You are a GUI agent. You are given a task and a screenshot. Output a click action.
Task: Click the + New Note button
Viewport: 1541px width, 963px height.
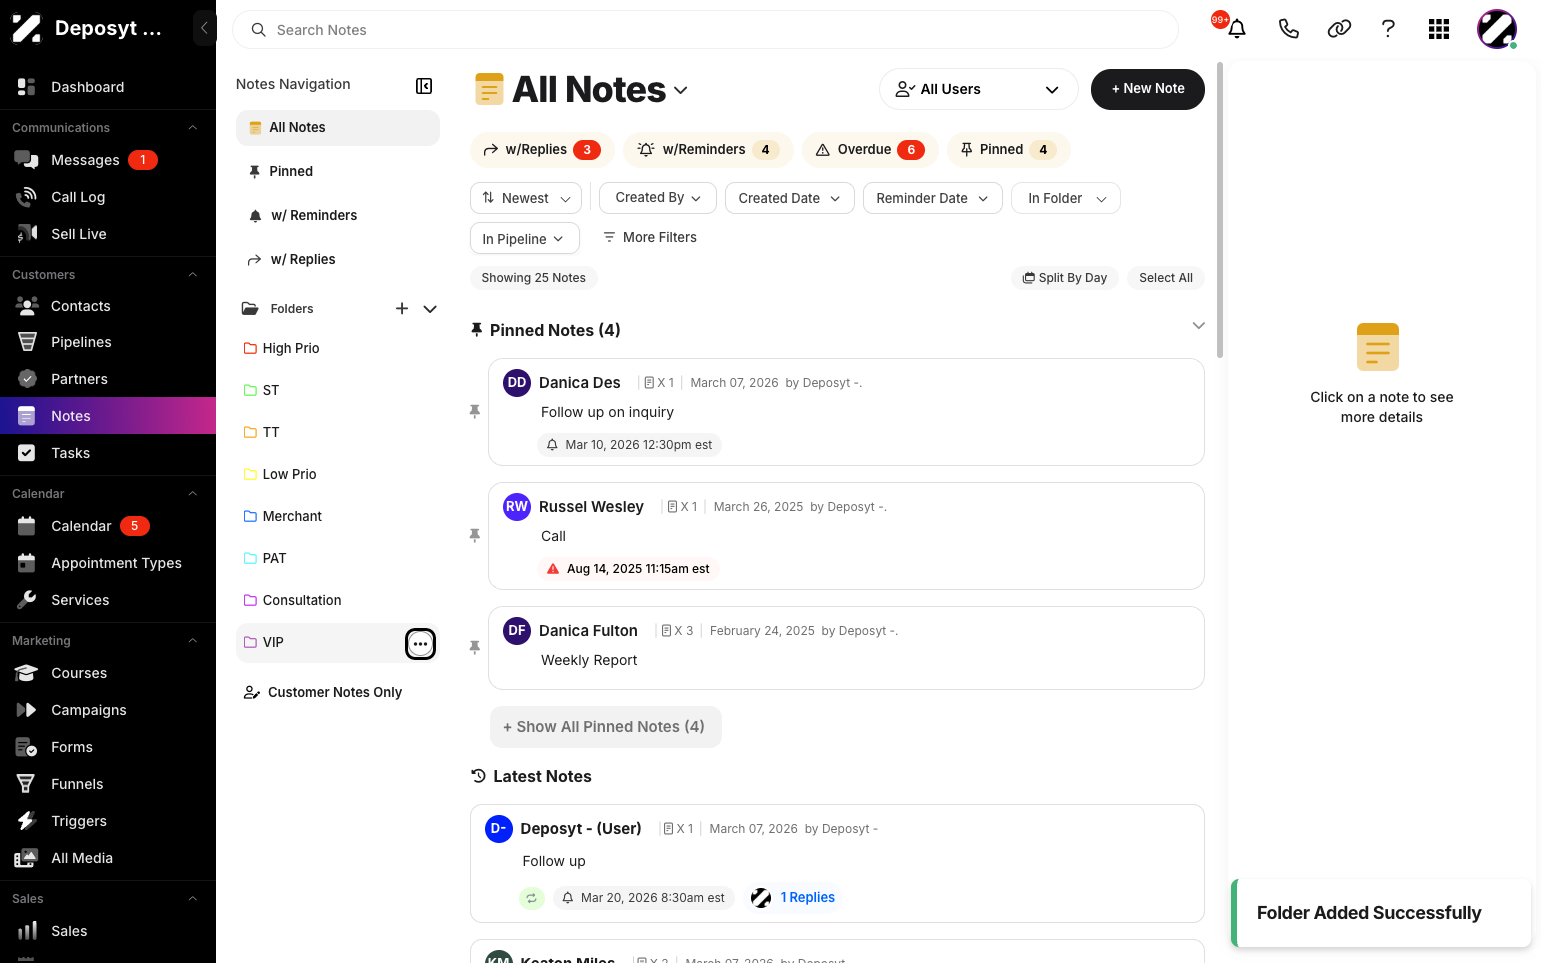coord(1148,89)
